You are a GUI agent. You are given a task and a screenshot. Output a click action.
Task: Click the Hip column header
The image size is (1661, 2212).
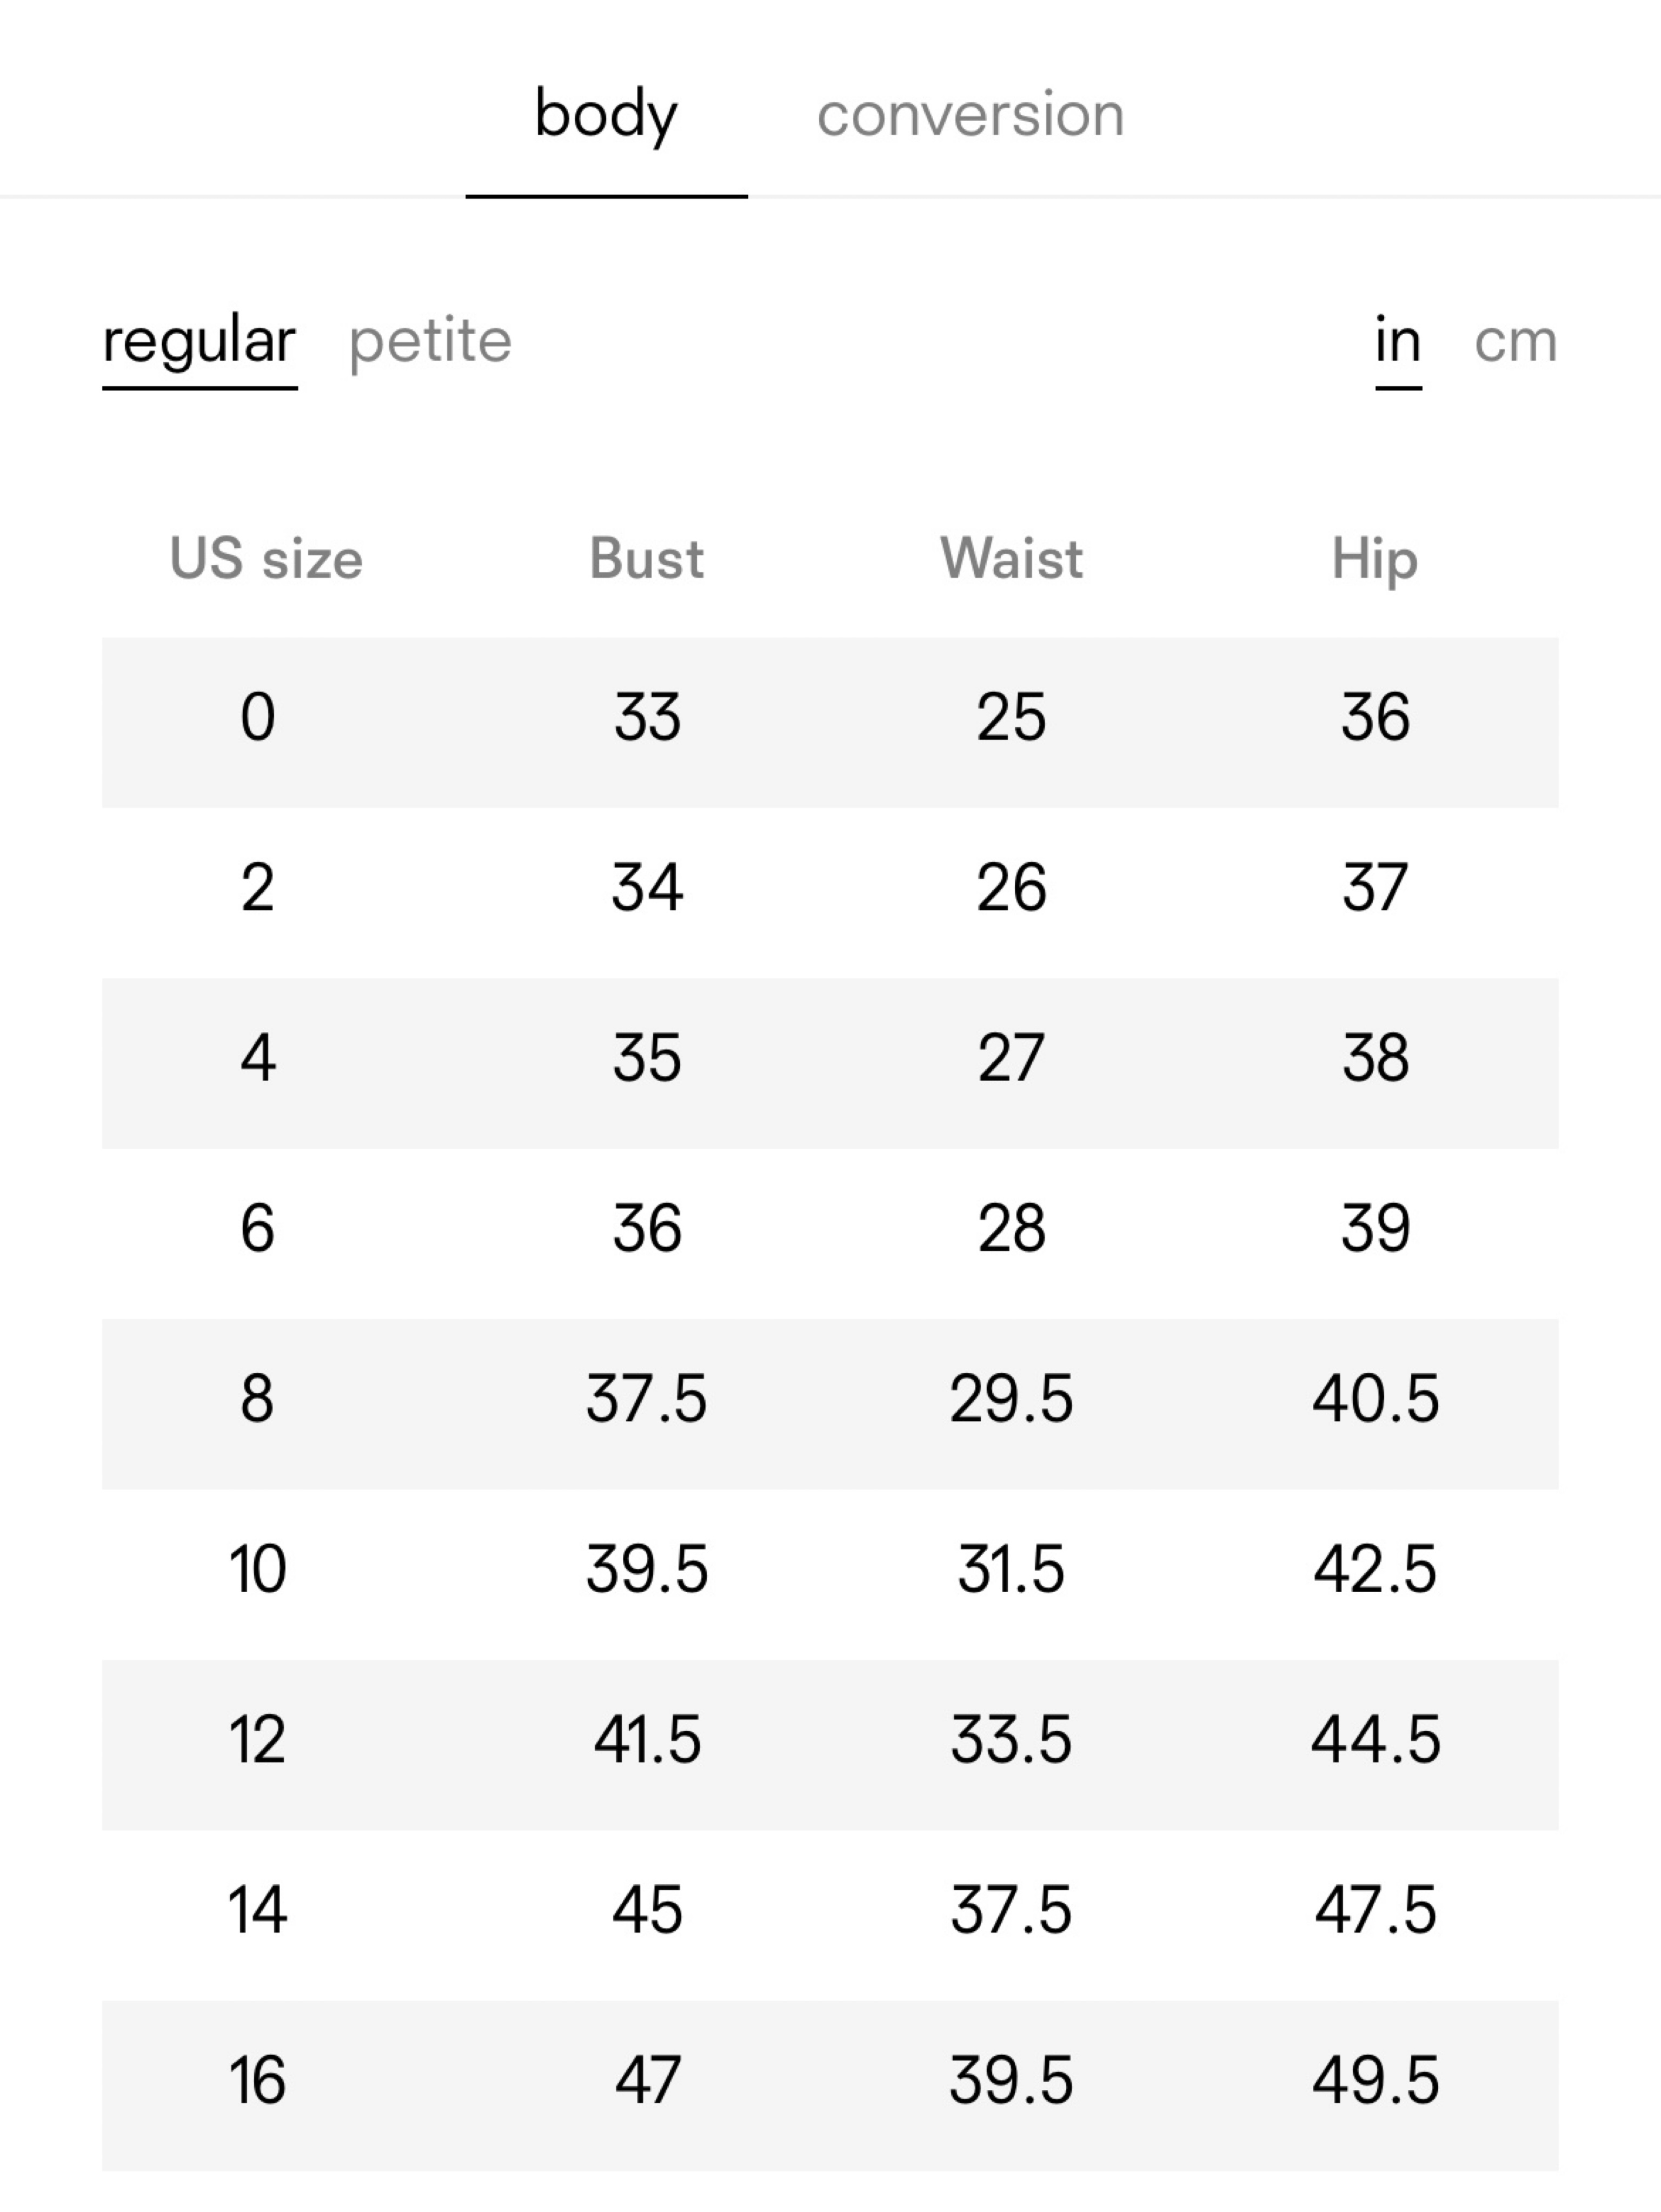[x=1375, y=560]
